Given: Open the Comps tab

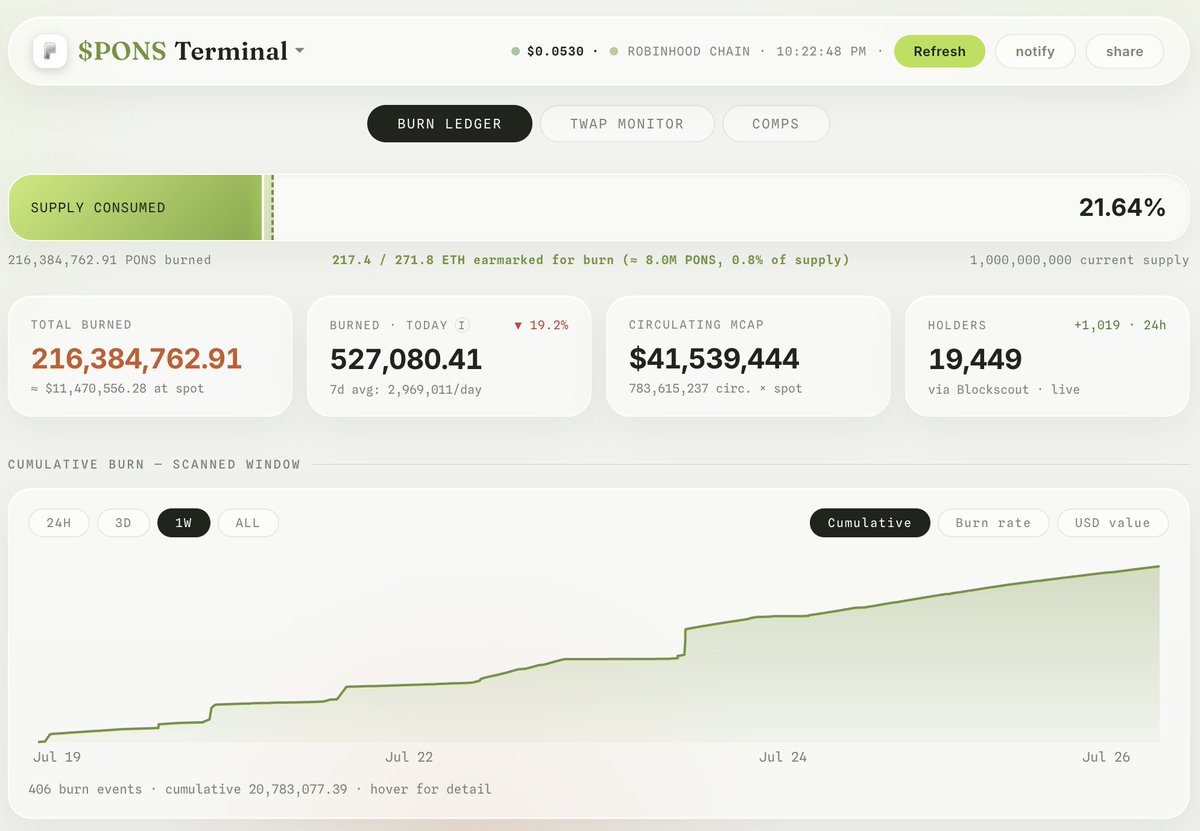Looking at the screenshot, I should pyautogui.click(x=776, y=124).
